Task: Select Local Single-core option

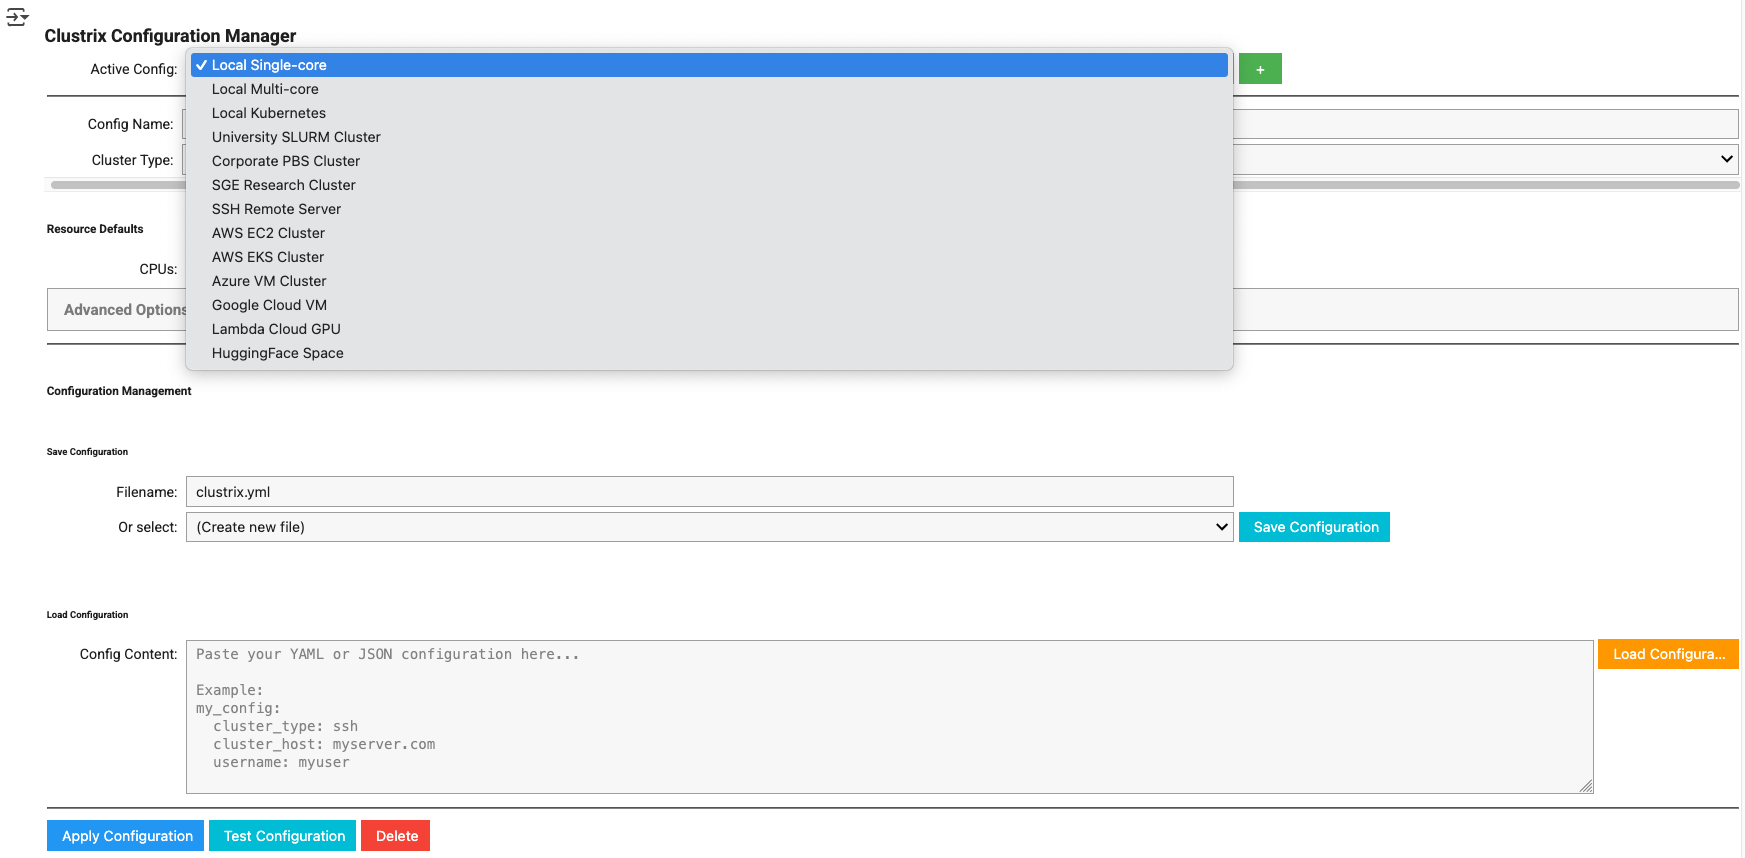Action: [709, 65]
